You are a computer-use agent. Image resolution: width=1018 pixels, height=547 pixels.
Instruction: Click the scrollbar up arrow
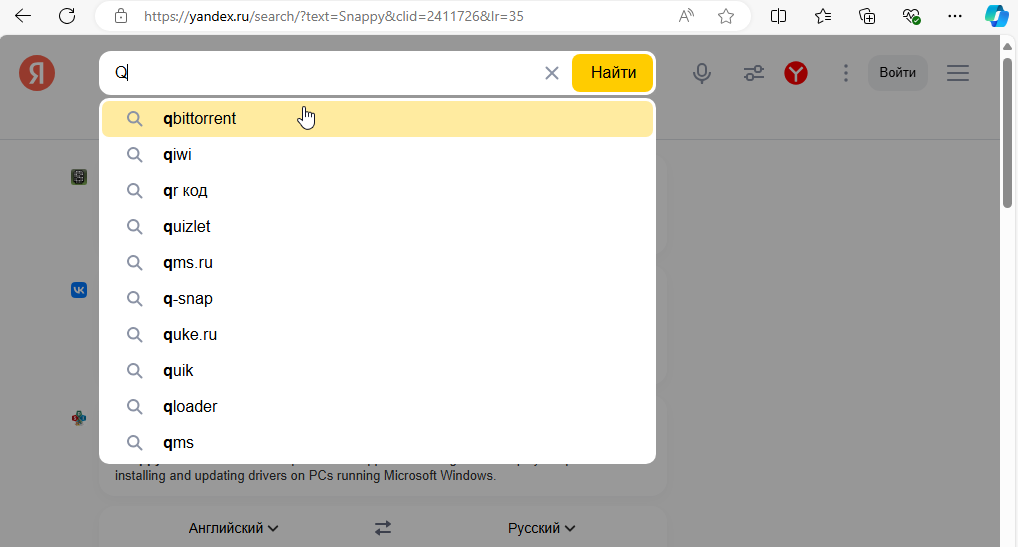tap(1007, 47)
